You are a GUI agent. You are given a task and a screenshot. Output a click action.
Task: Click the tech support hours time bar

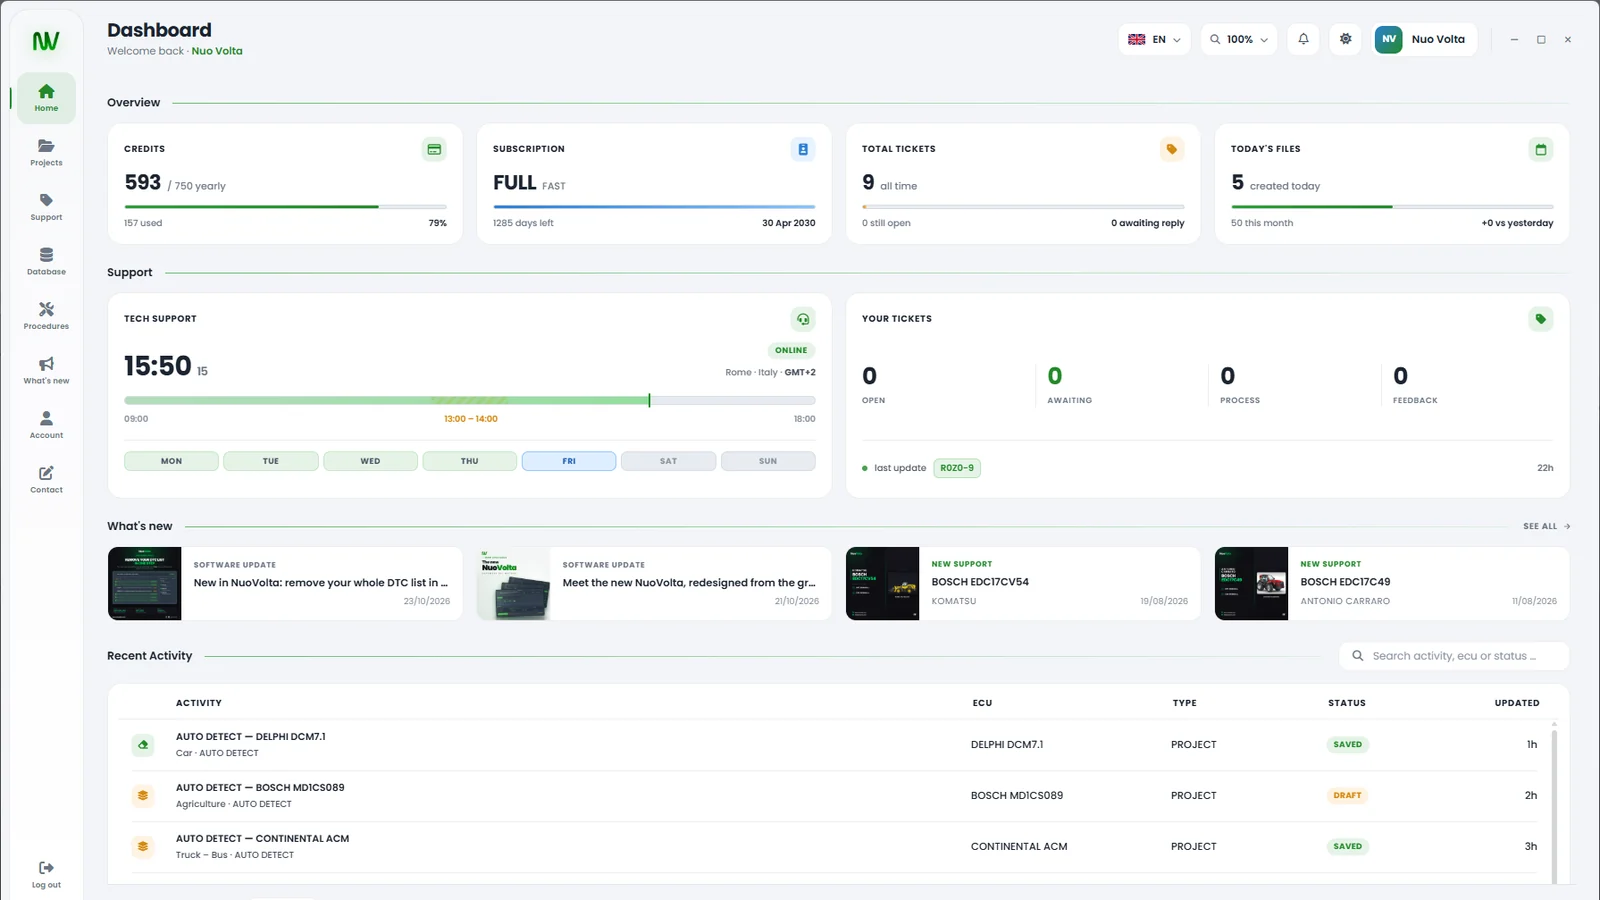[470, 400]
